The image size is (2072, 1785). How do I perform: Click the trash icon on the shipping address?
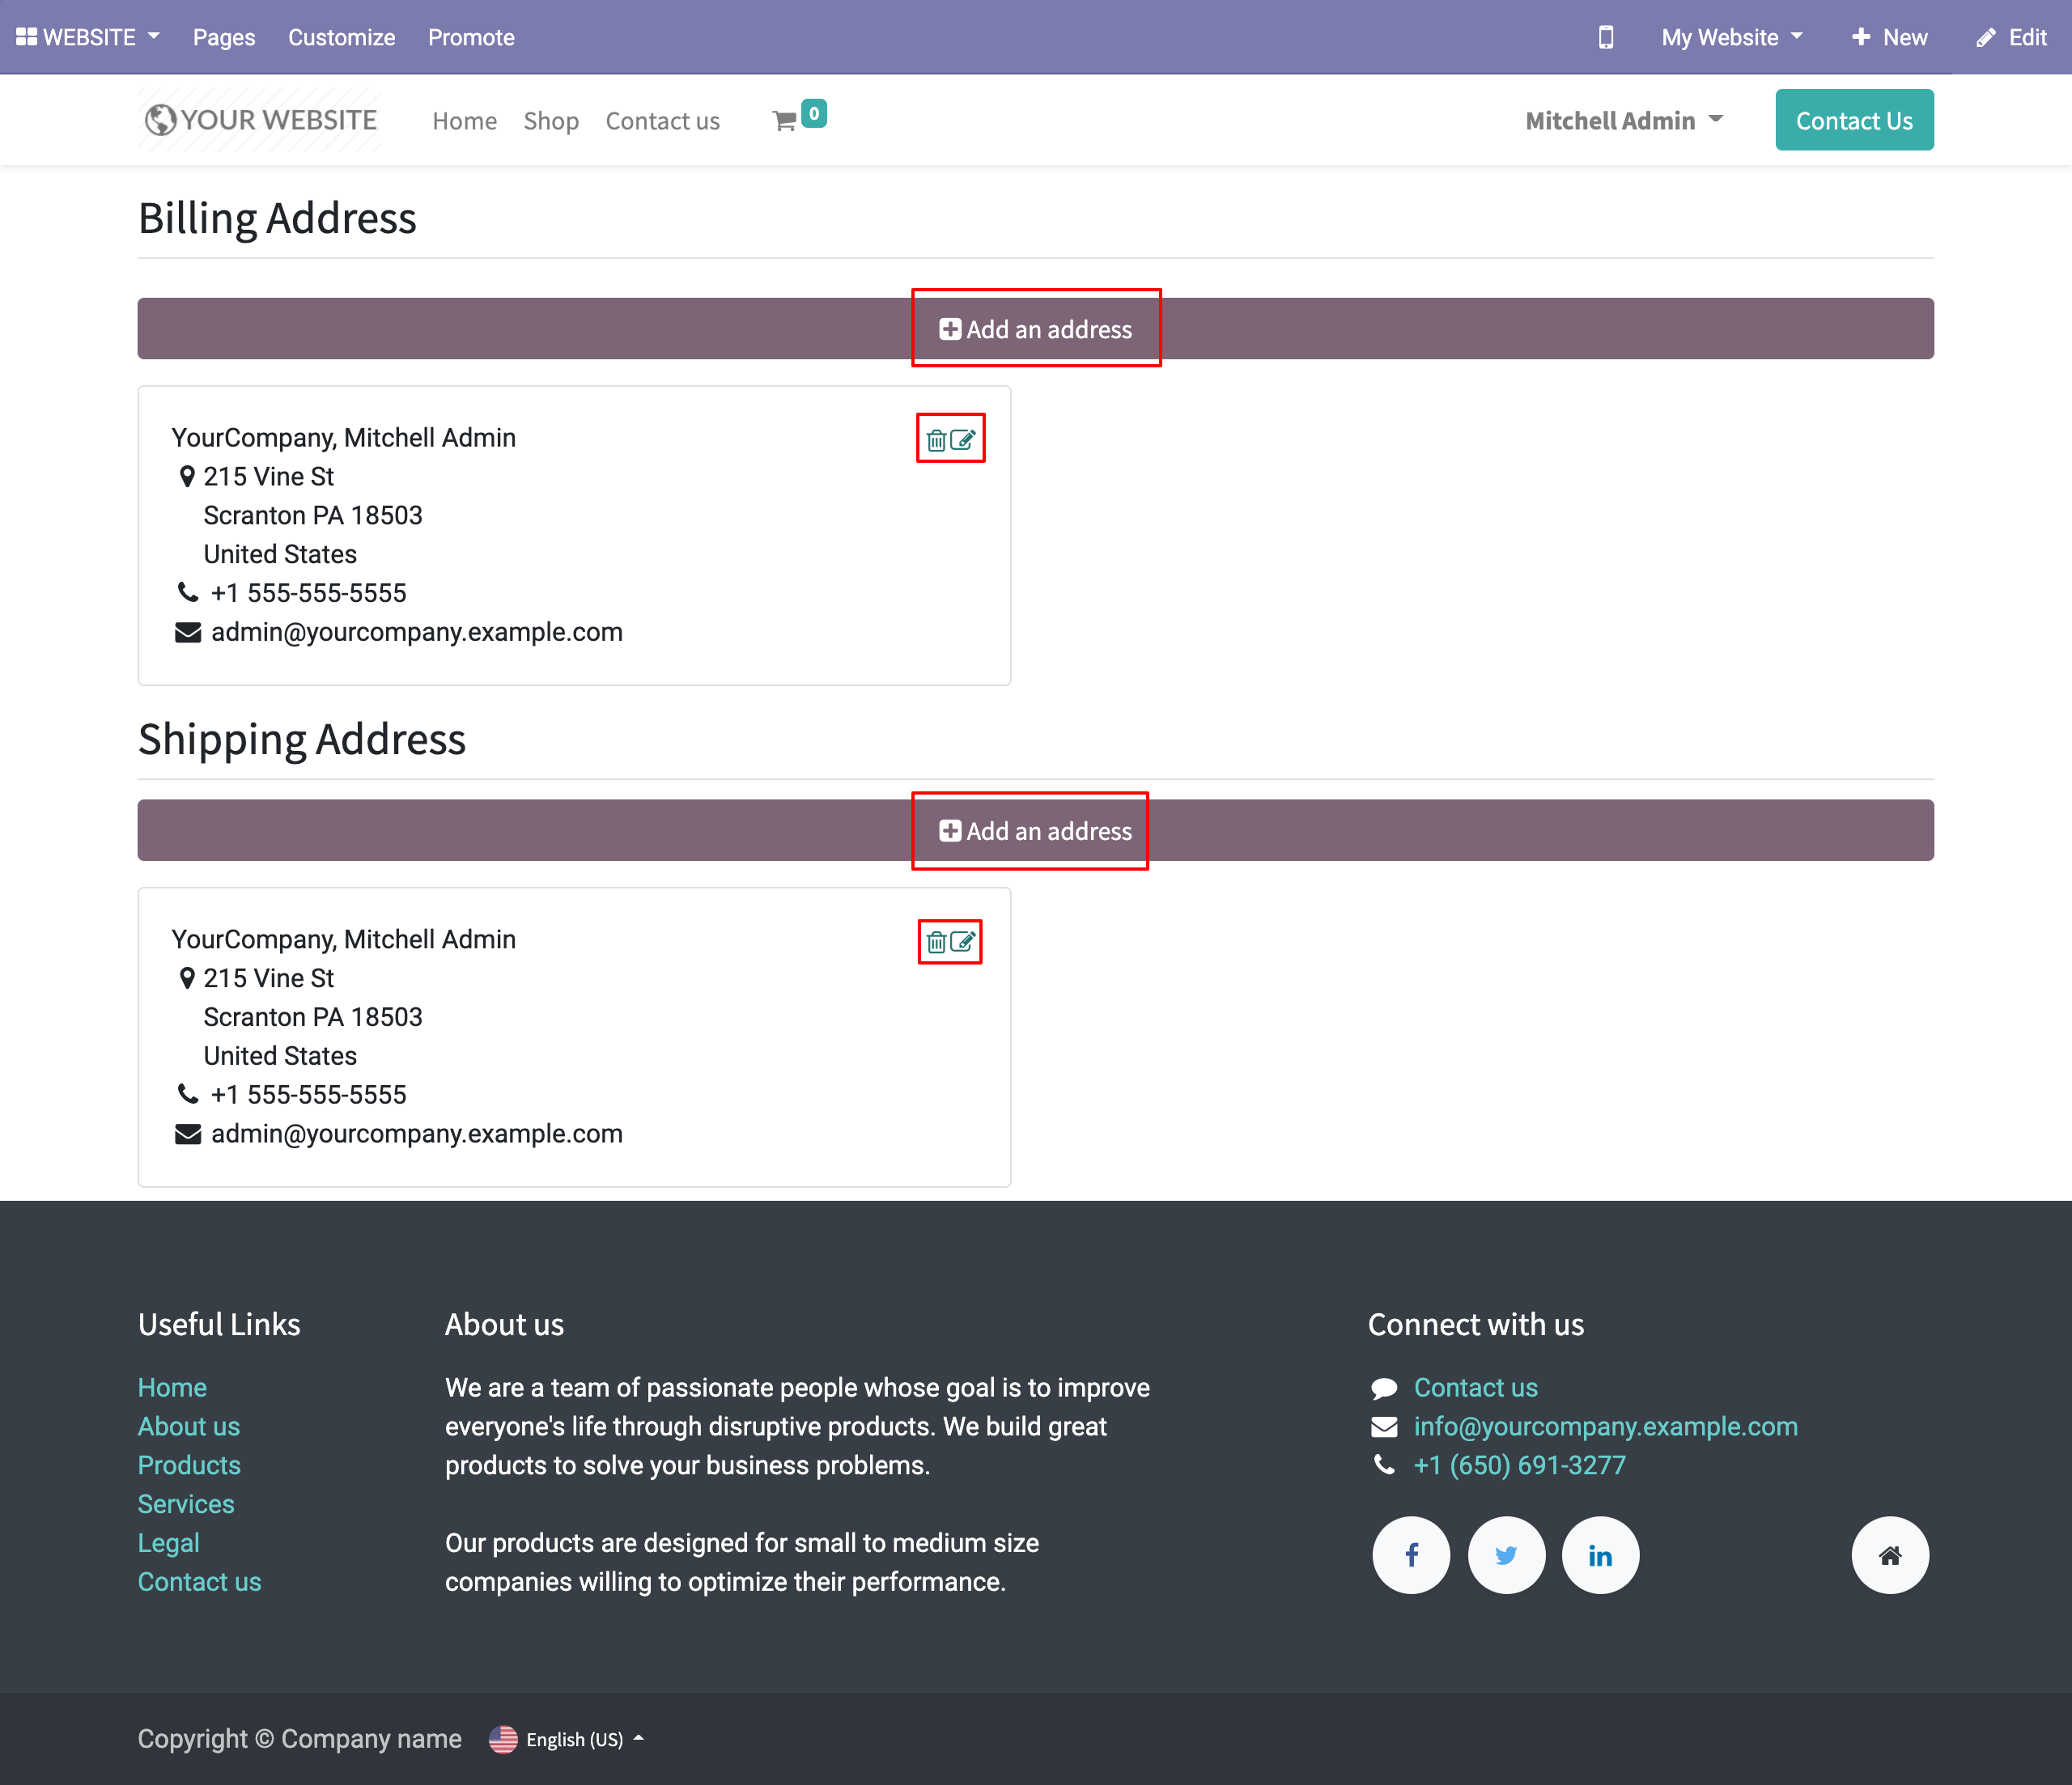click(936, 942)
